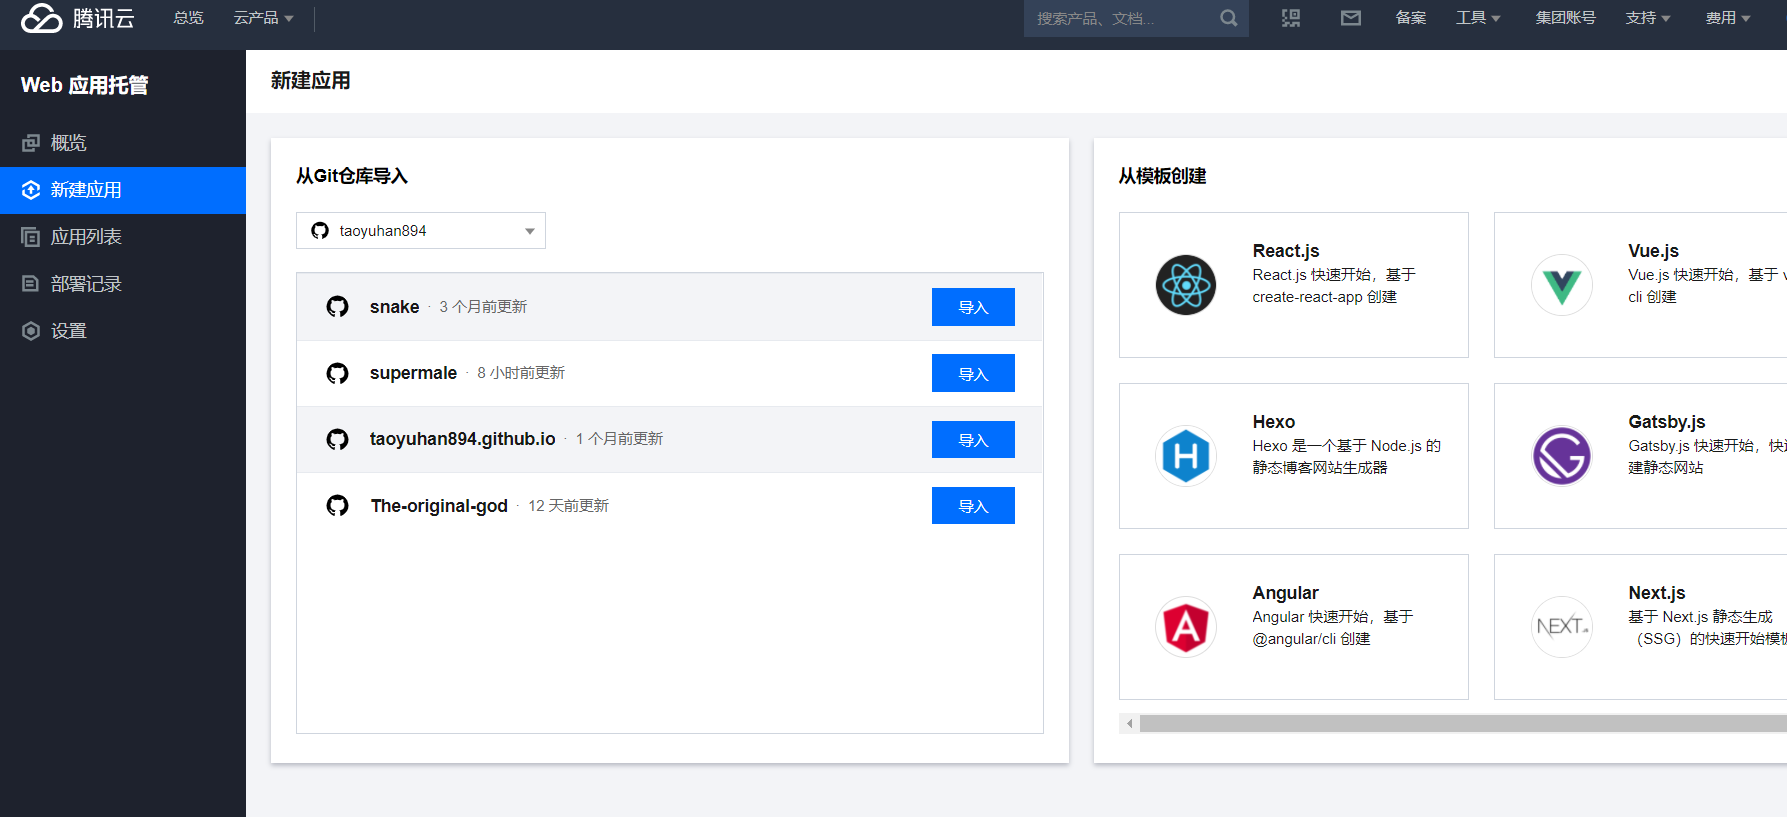Click the Web 应用托管 sidebar title

tap(84, 85)
